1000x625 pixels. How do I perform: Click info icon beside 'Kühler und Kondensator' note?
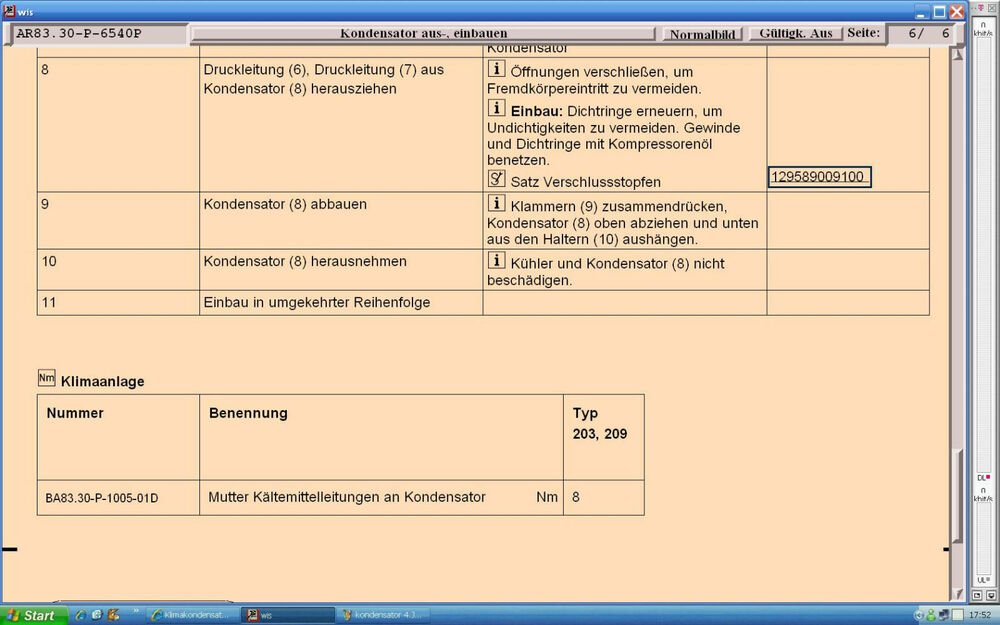tap(496, 260)
